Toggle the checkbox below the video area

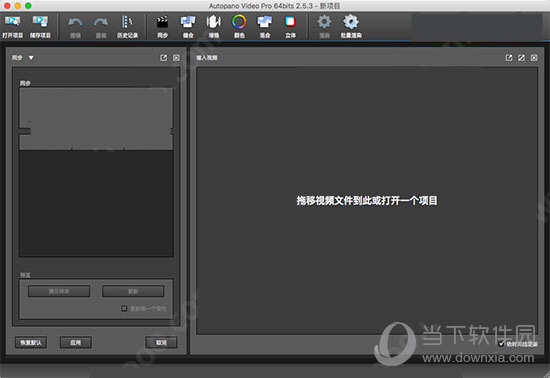pos(502,344)
